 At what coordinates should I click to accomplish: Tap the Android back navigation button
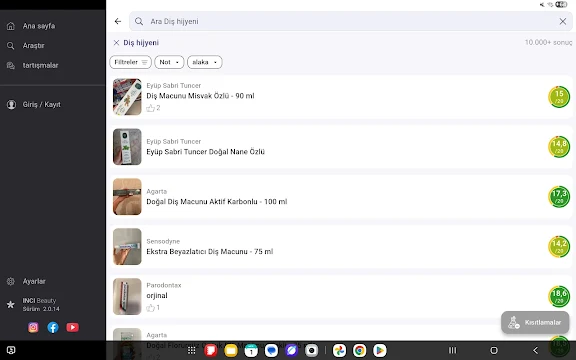(x=536, y=350)
